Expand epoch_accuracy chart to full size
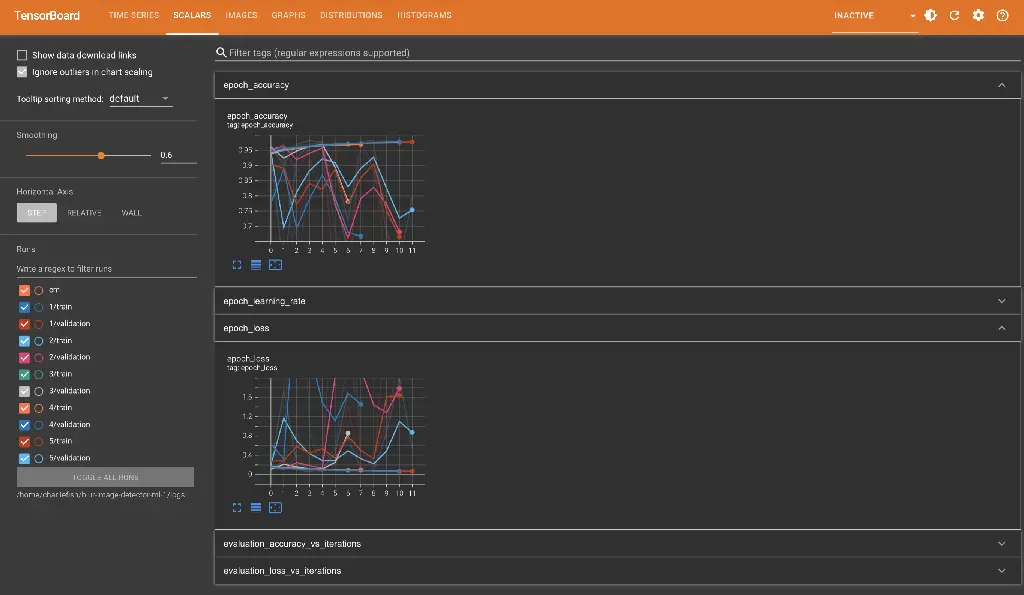Image resolution: width=1024 pixels, height=595 pixels. [237, 265]
